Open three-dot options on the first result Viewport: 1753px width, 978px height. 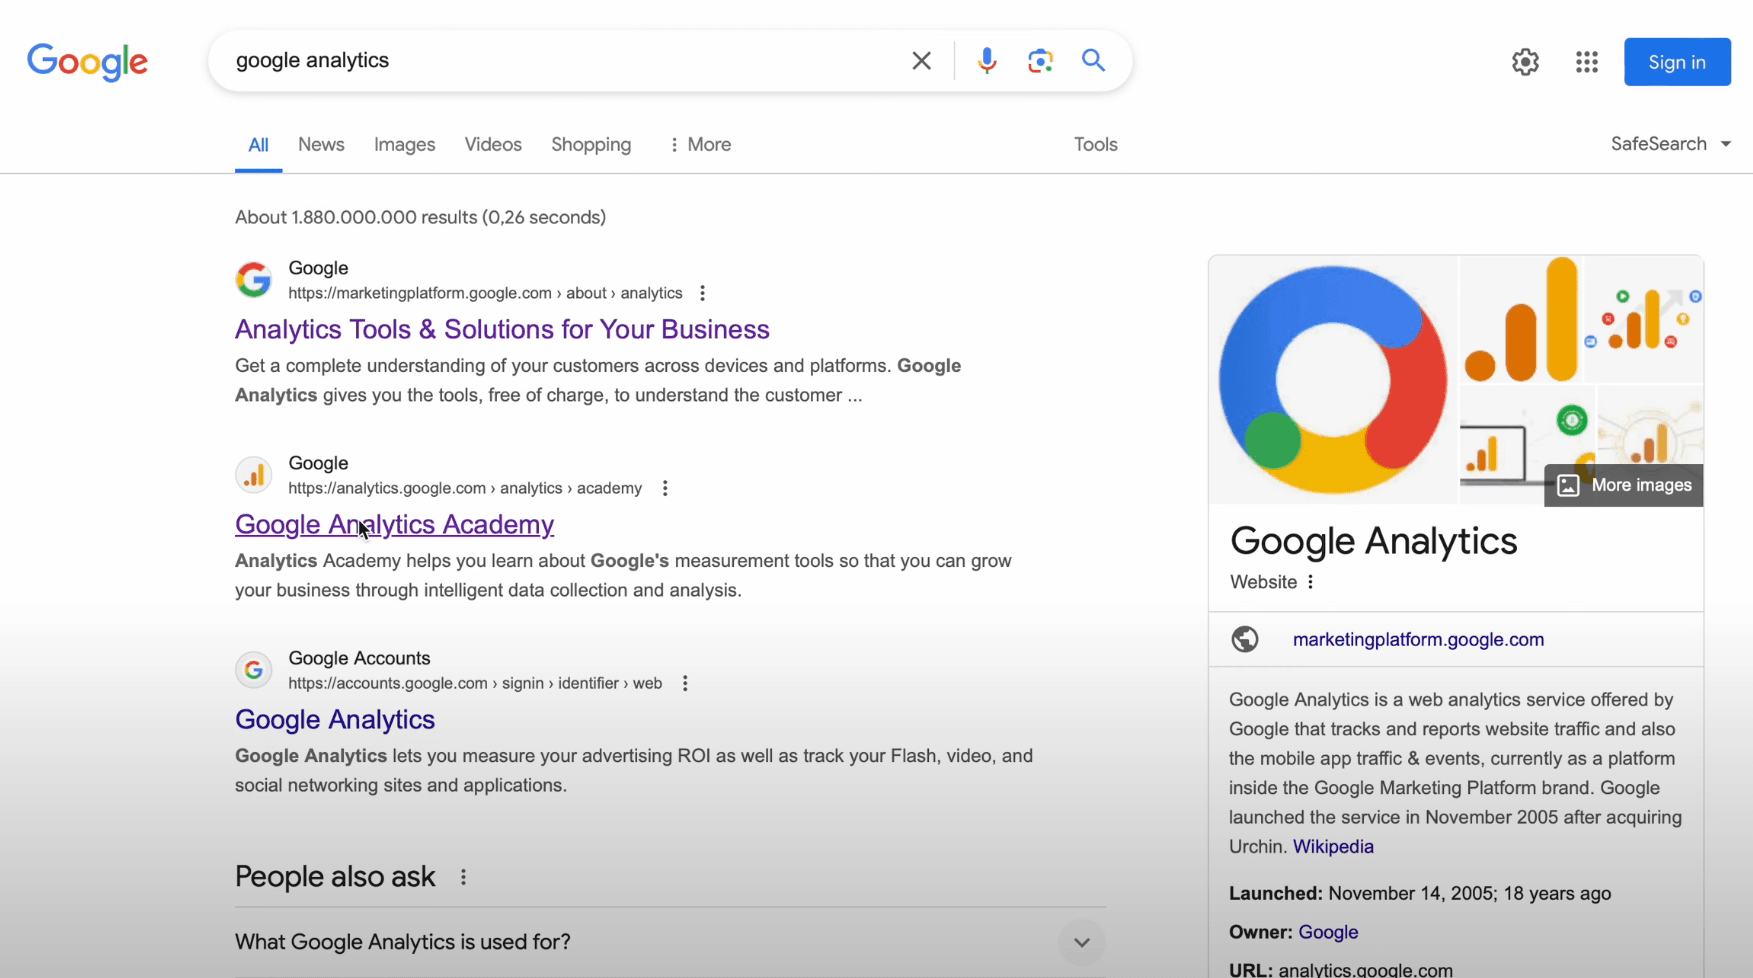703,293
